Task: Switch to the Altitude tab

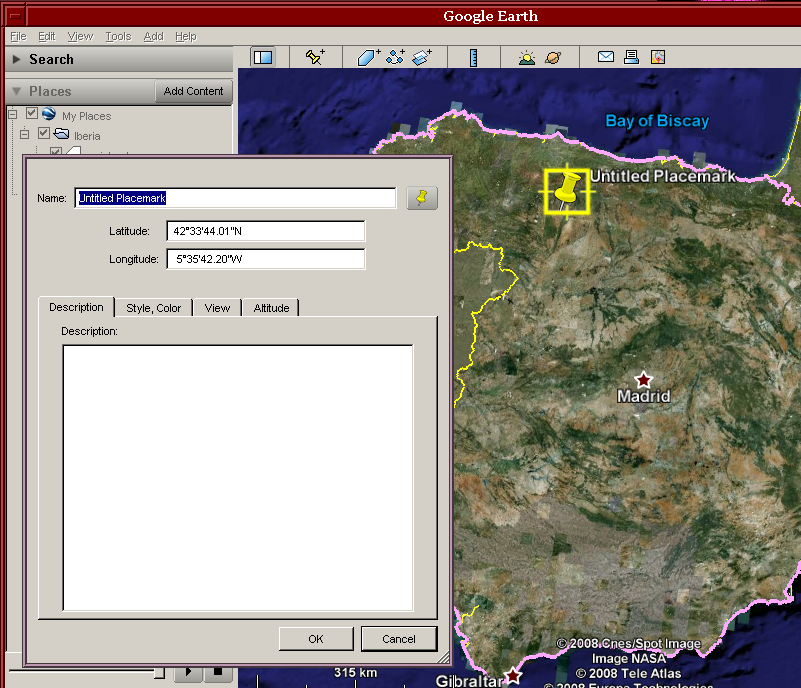Action: 271,308
